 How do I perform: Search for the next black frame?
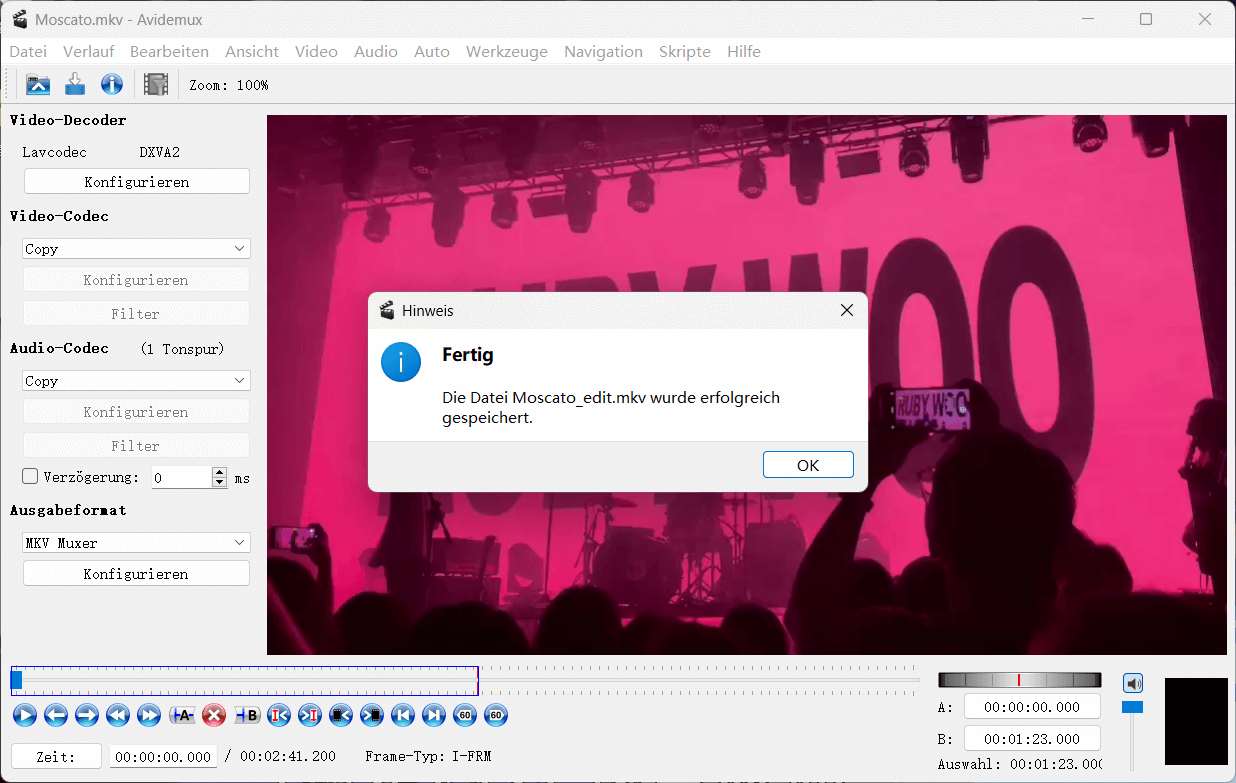[372, 715]
